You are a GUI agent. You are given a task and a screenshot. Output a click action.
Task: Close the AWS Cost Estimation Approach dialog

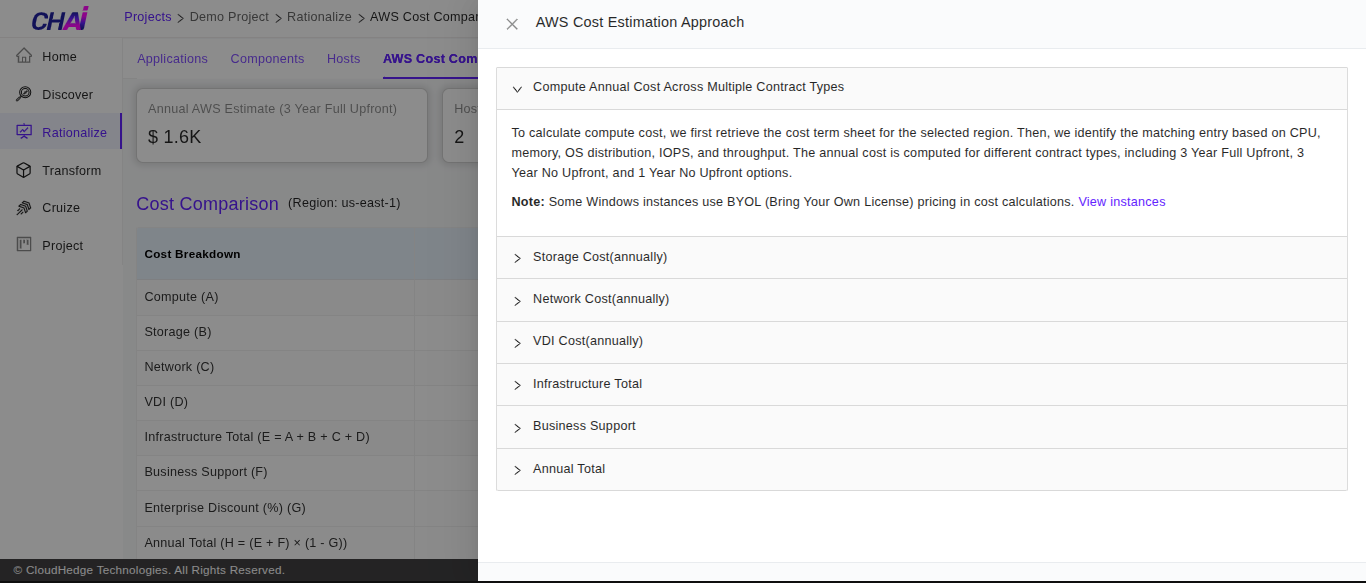click(512, 23)
